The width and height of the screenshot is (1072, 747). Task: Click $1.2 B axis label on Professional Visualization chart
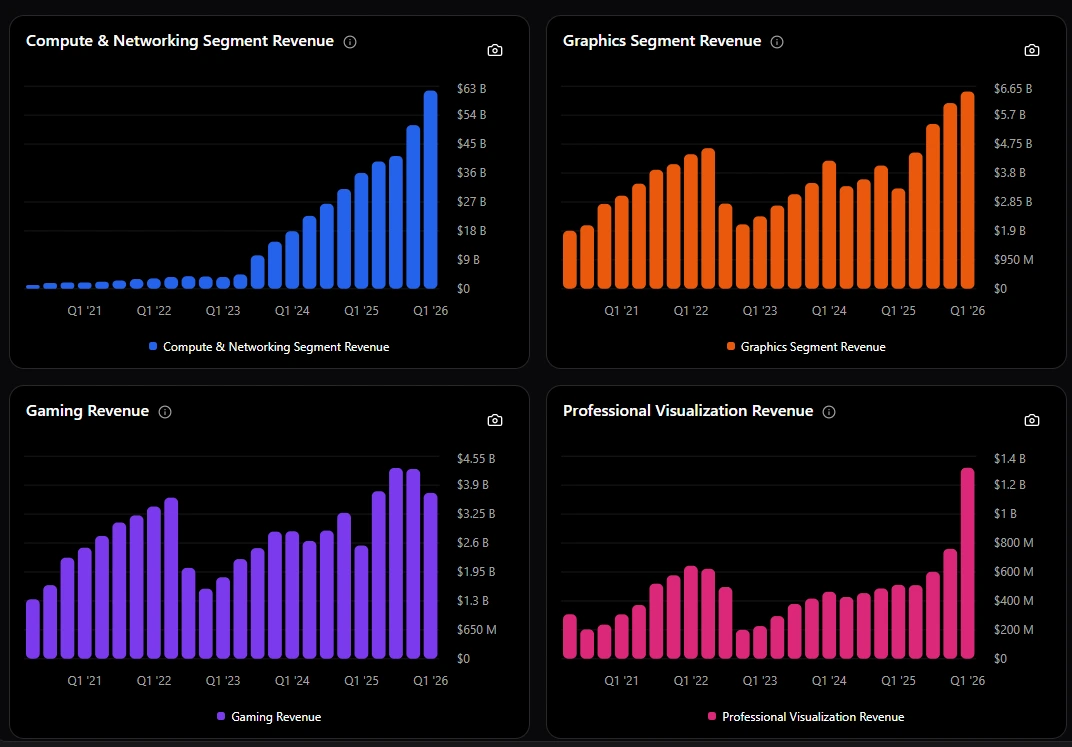point(1010,485)
